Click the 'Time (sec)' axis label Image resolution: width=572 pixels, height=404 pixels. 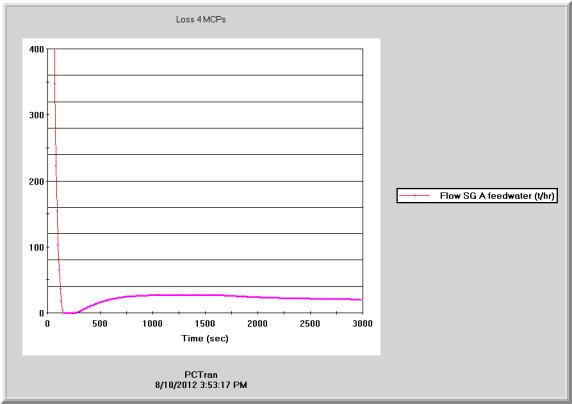(205, 338)
